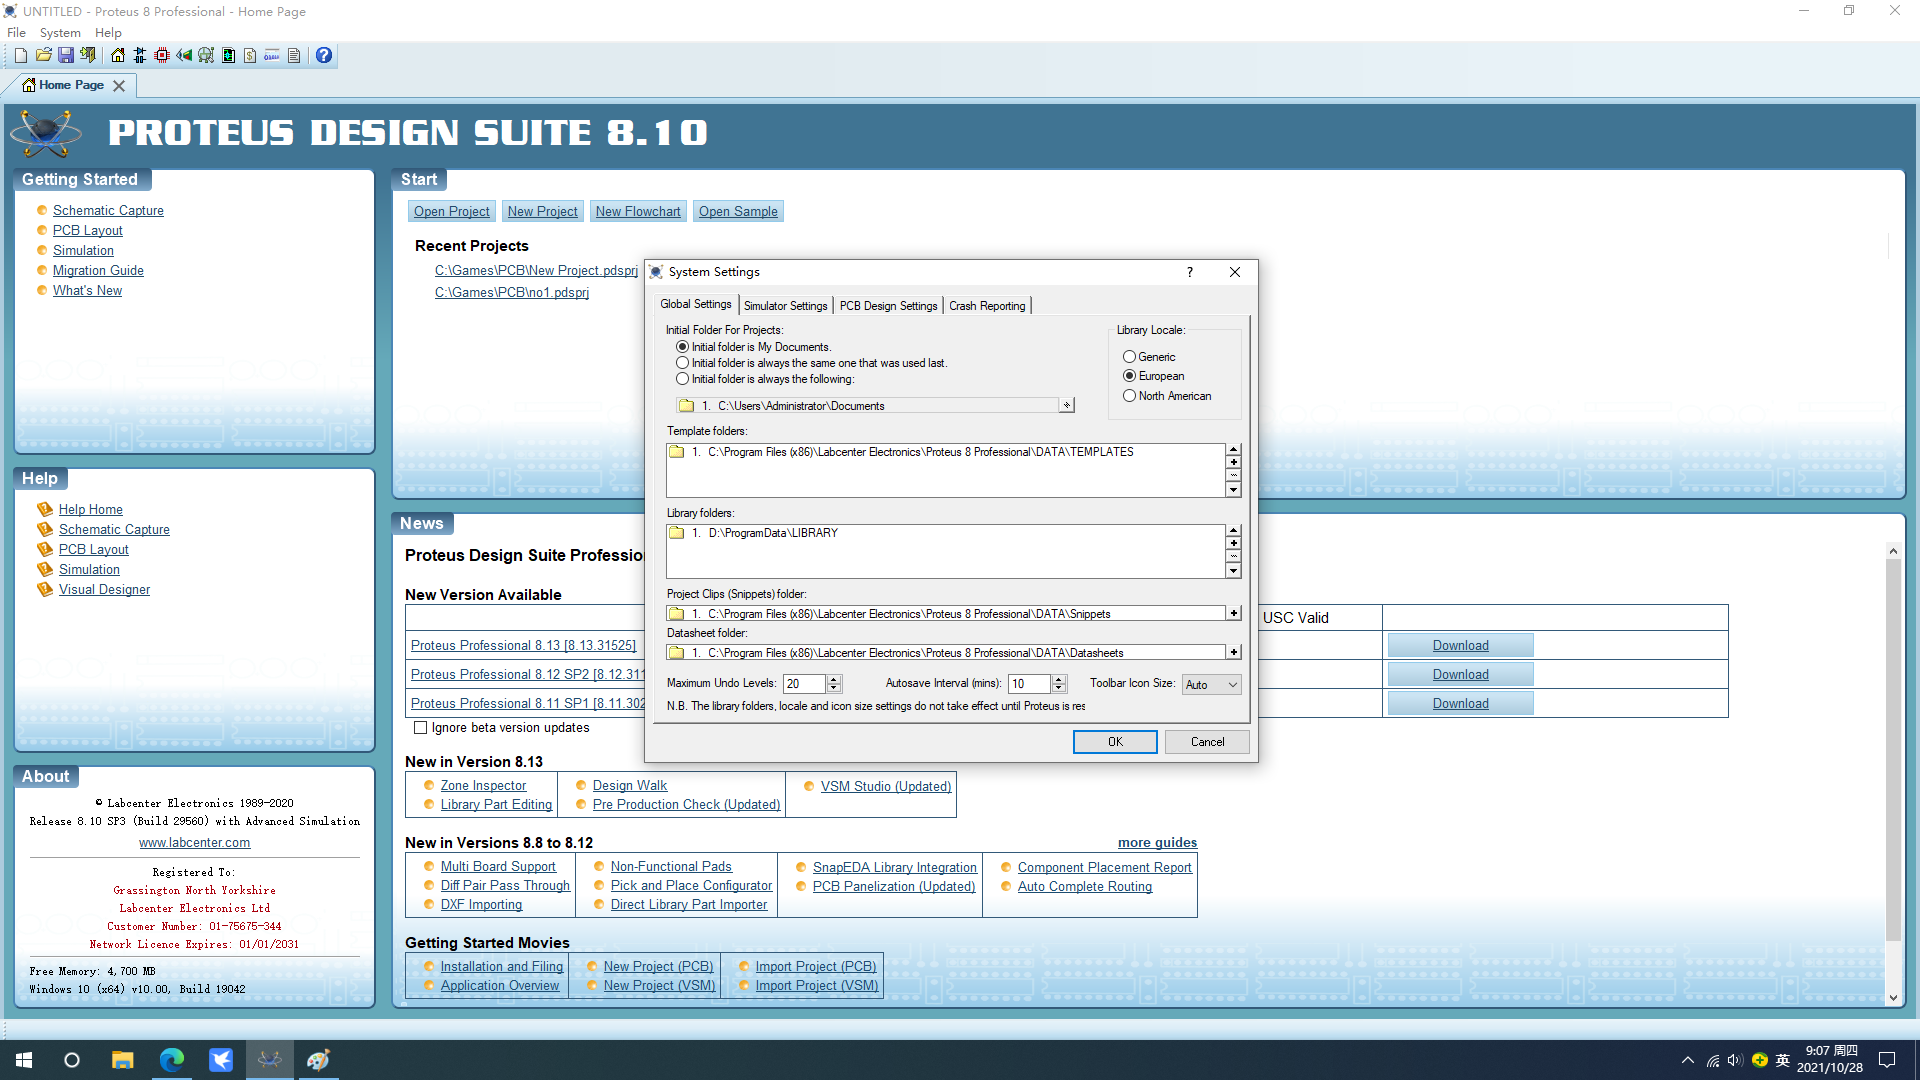Increase Maximum Undo Levels with spinner

coord(834,679)
